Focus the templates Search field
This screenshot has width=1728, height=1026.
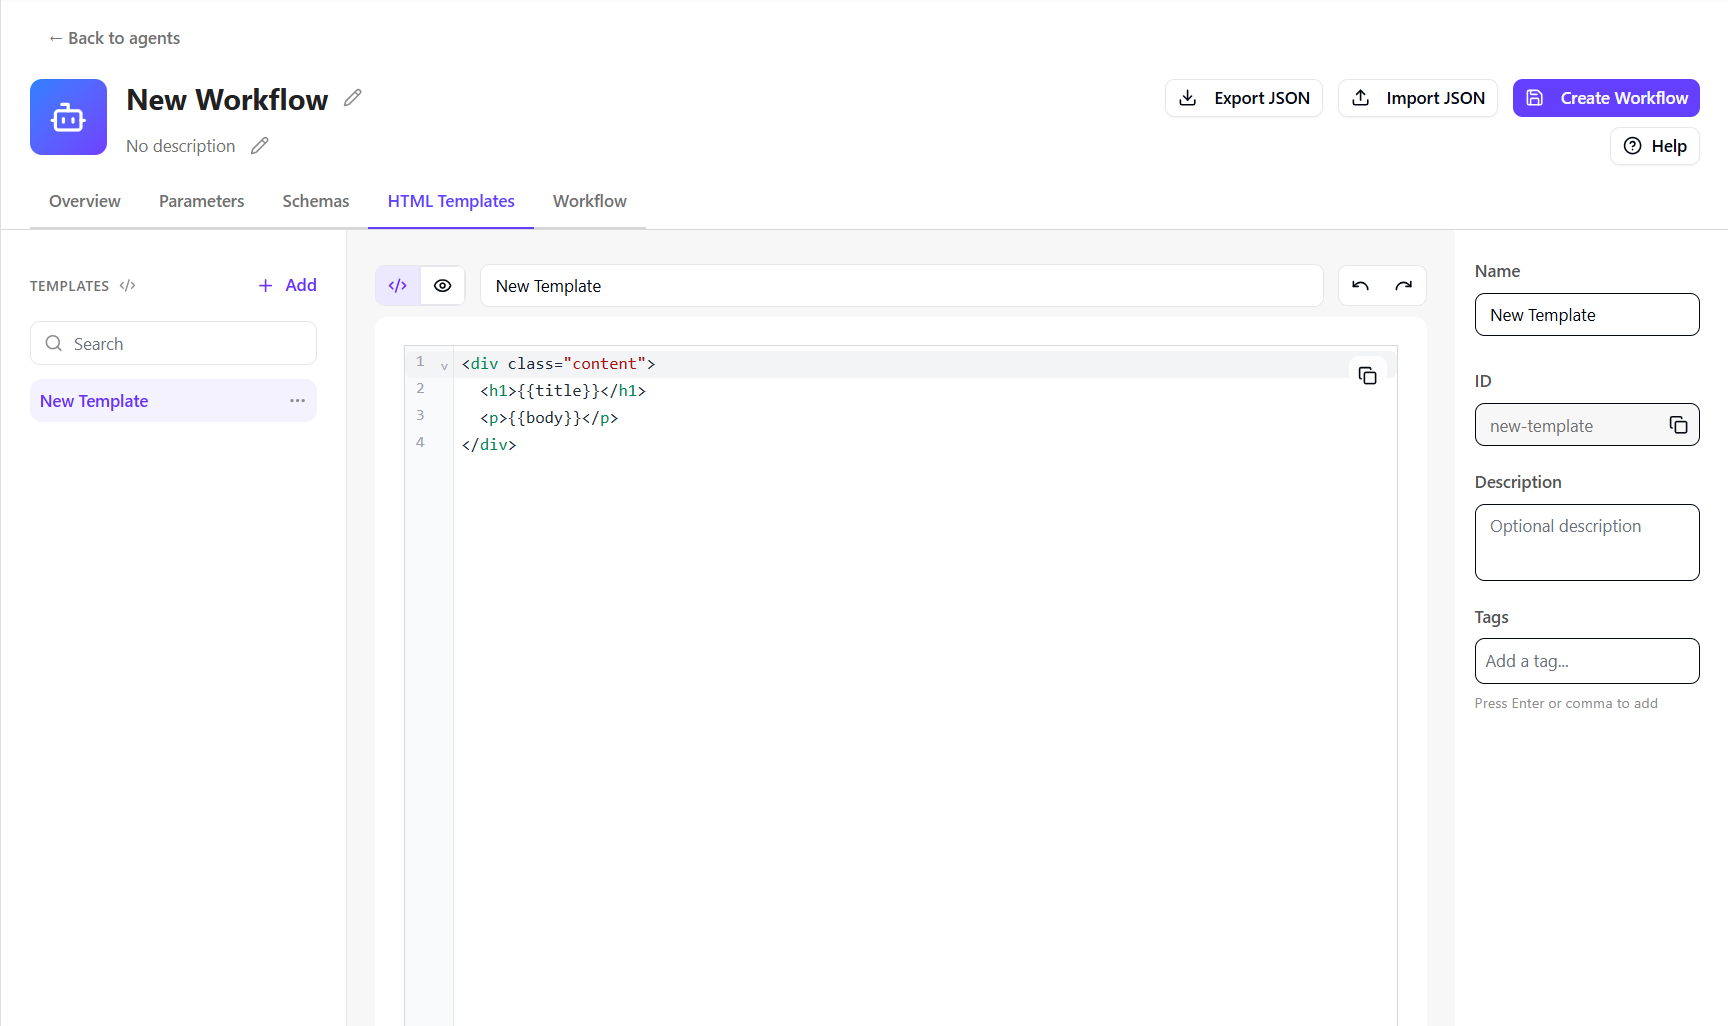pos(173,343)
